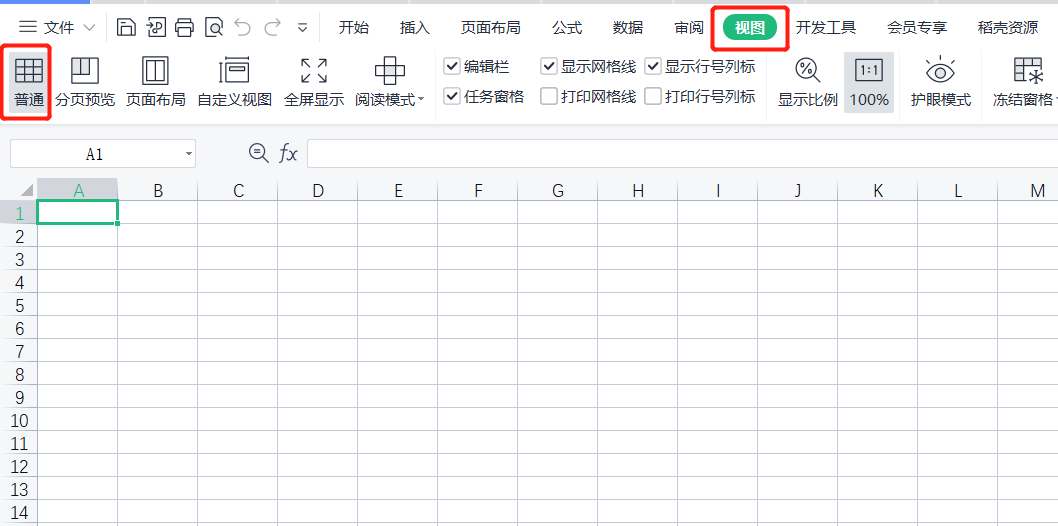Select row 2 header
The image size is (1058, 526).
click(19, 237)
